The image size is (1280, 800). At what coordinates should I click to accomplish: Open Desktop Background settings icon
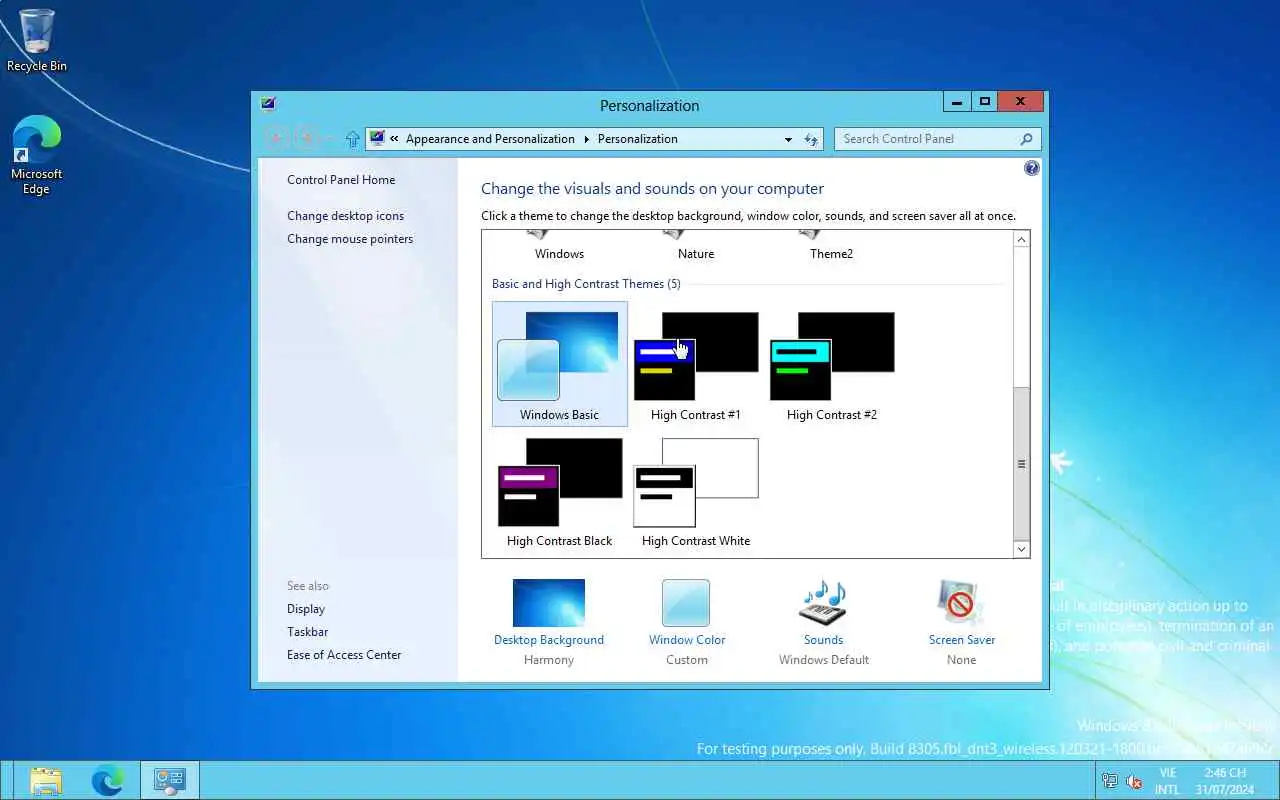549,603
